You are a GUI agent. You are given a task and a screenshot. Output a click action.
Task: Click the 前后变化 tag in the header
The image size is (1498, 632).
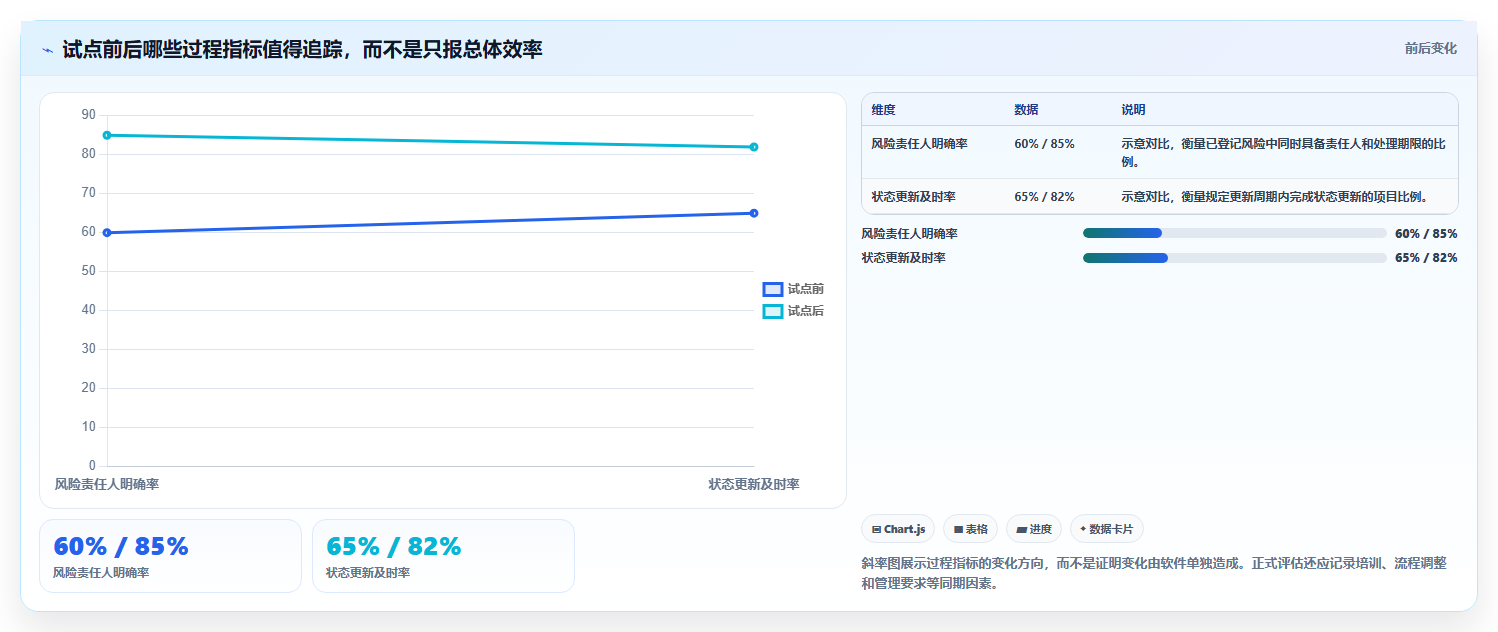[x=1430, y=48]
